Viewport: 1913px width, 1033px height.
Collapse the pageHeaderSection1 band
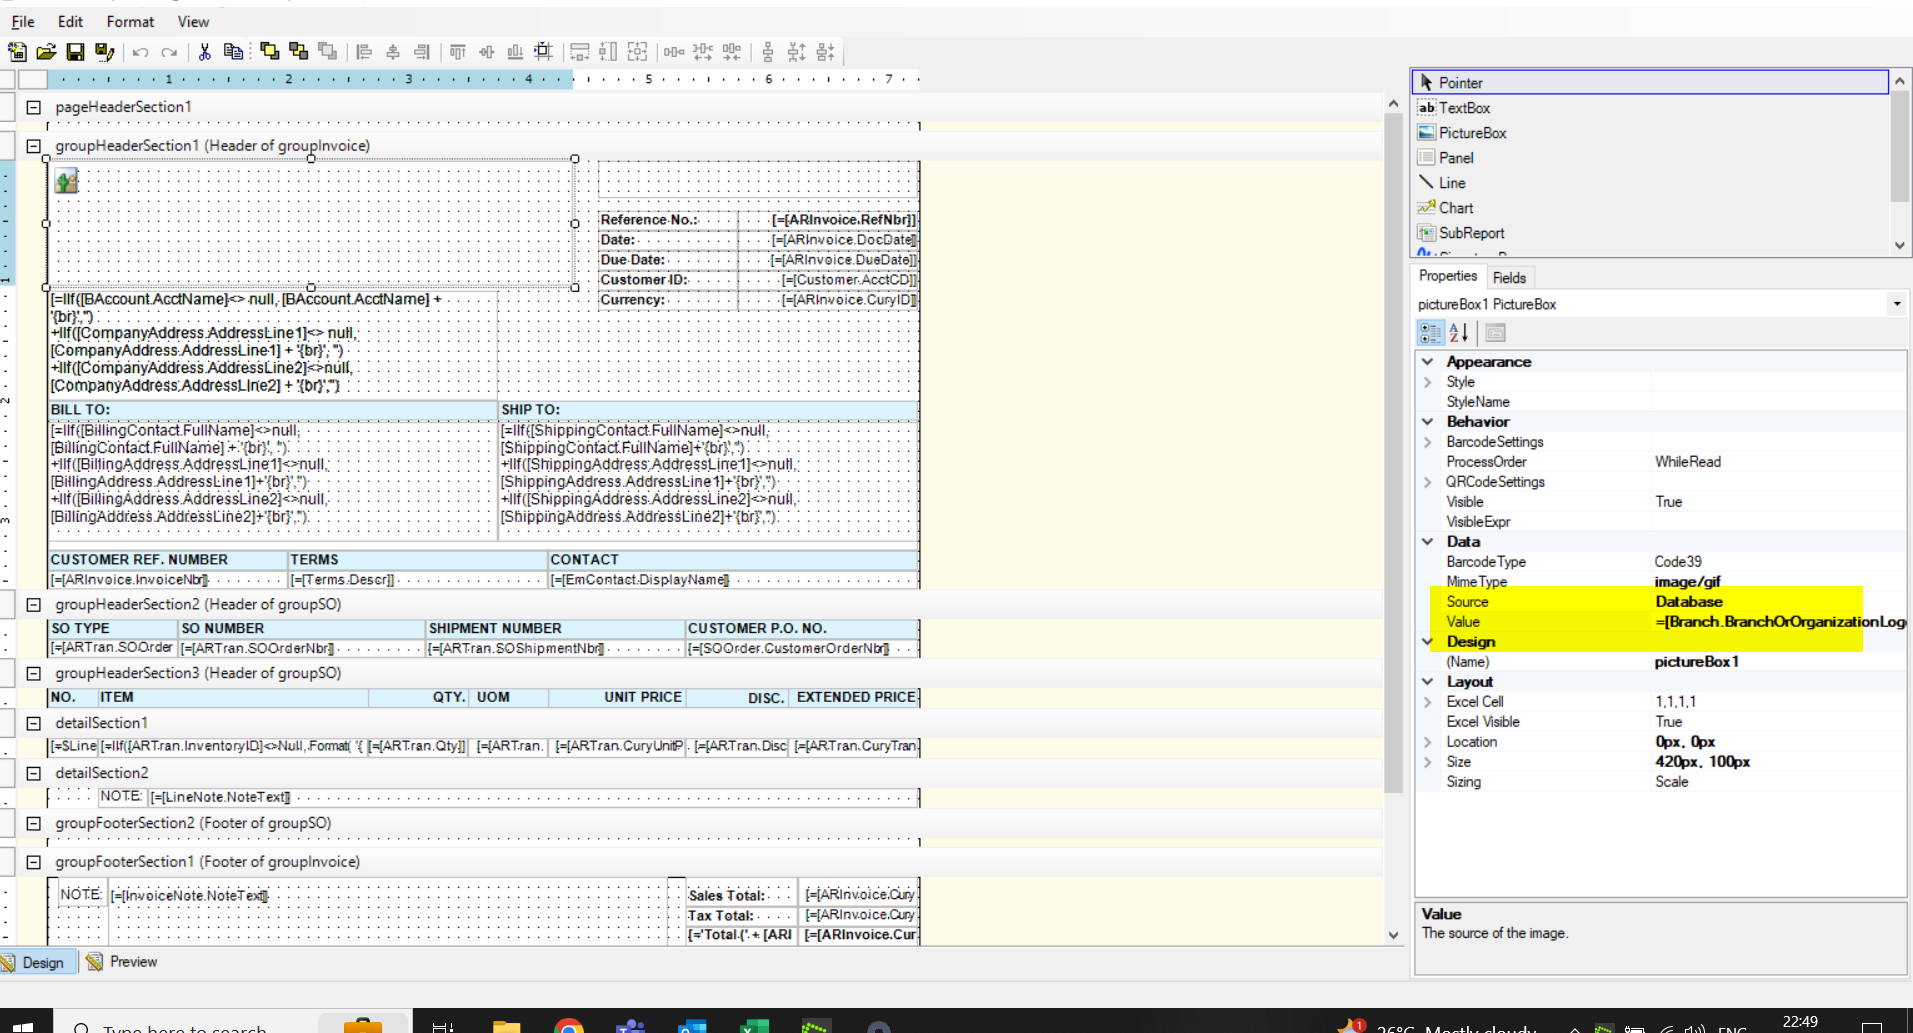(33, 107)
